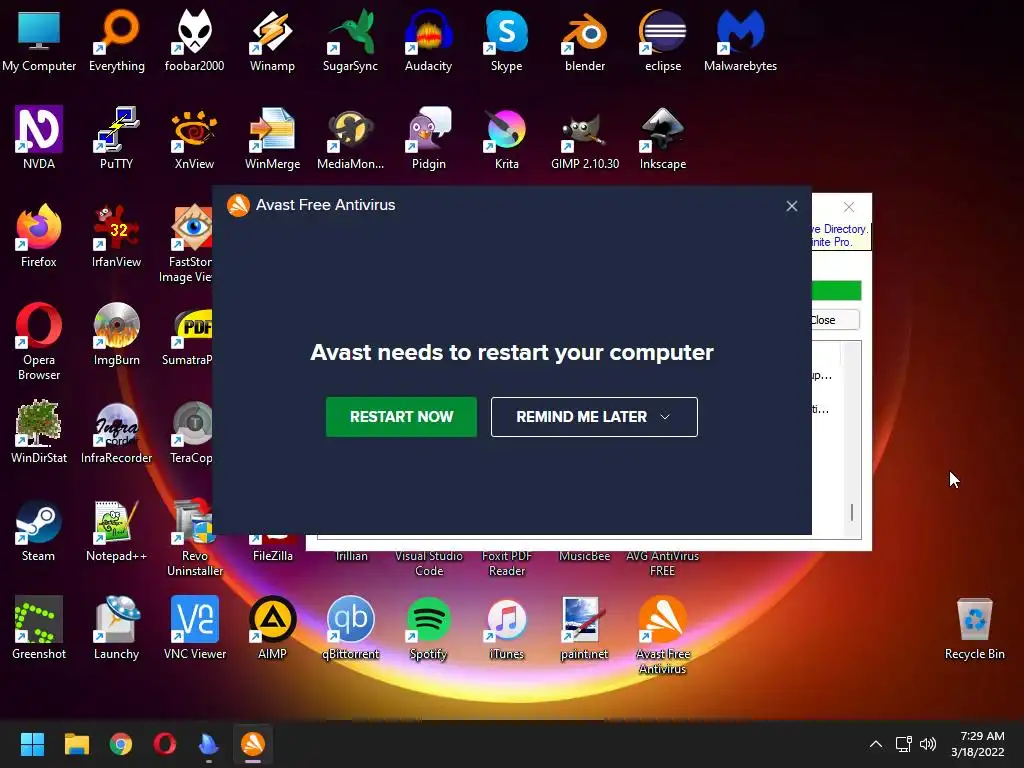The width and height of the screenshot is (1024, 768).
Task: Select the eclipse desktop icon
Action: [x=663, y=40]
